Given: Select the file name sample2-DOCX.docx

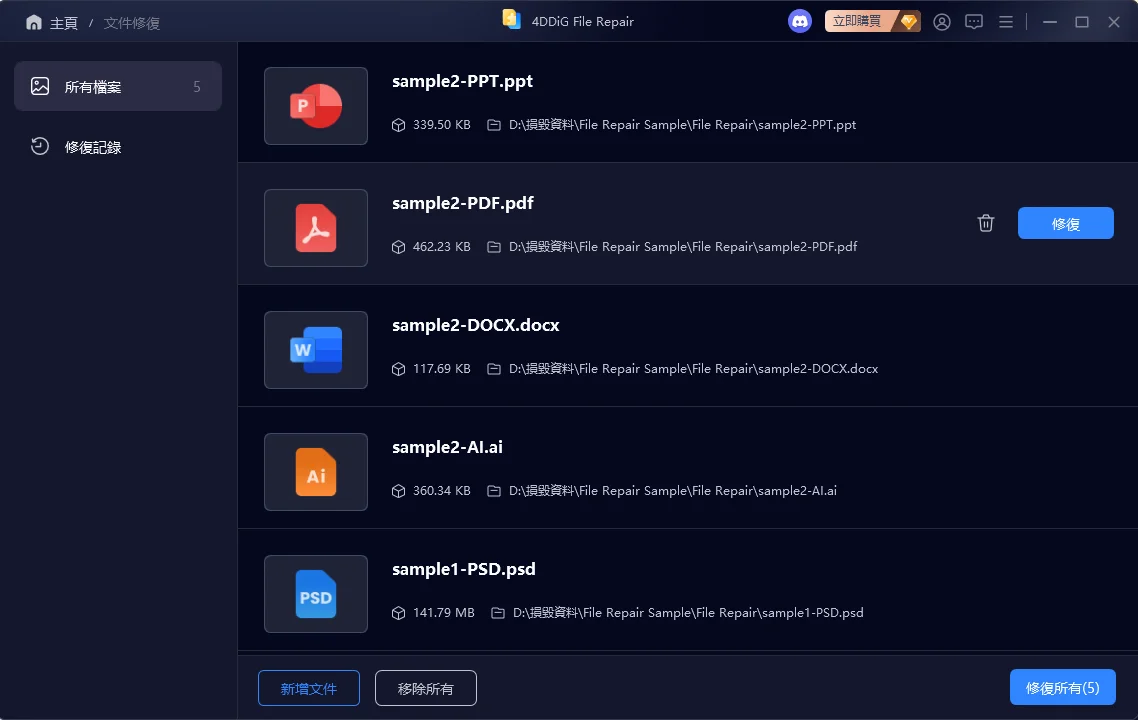Looking at the screenshot, I should [x=475, y=325].
